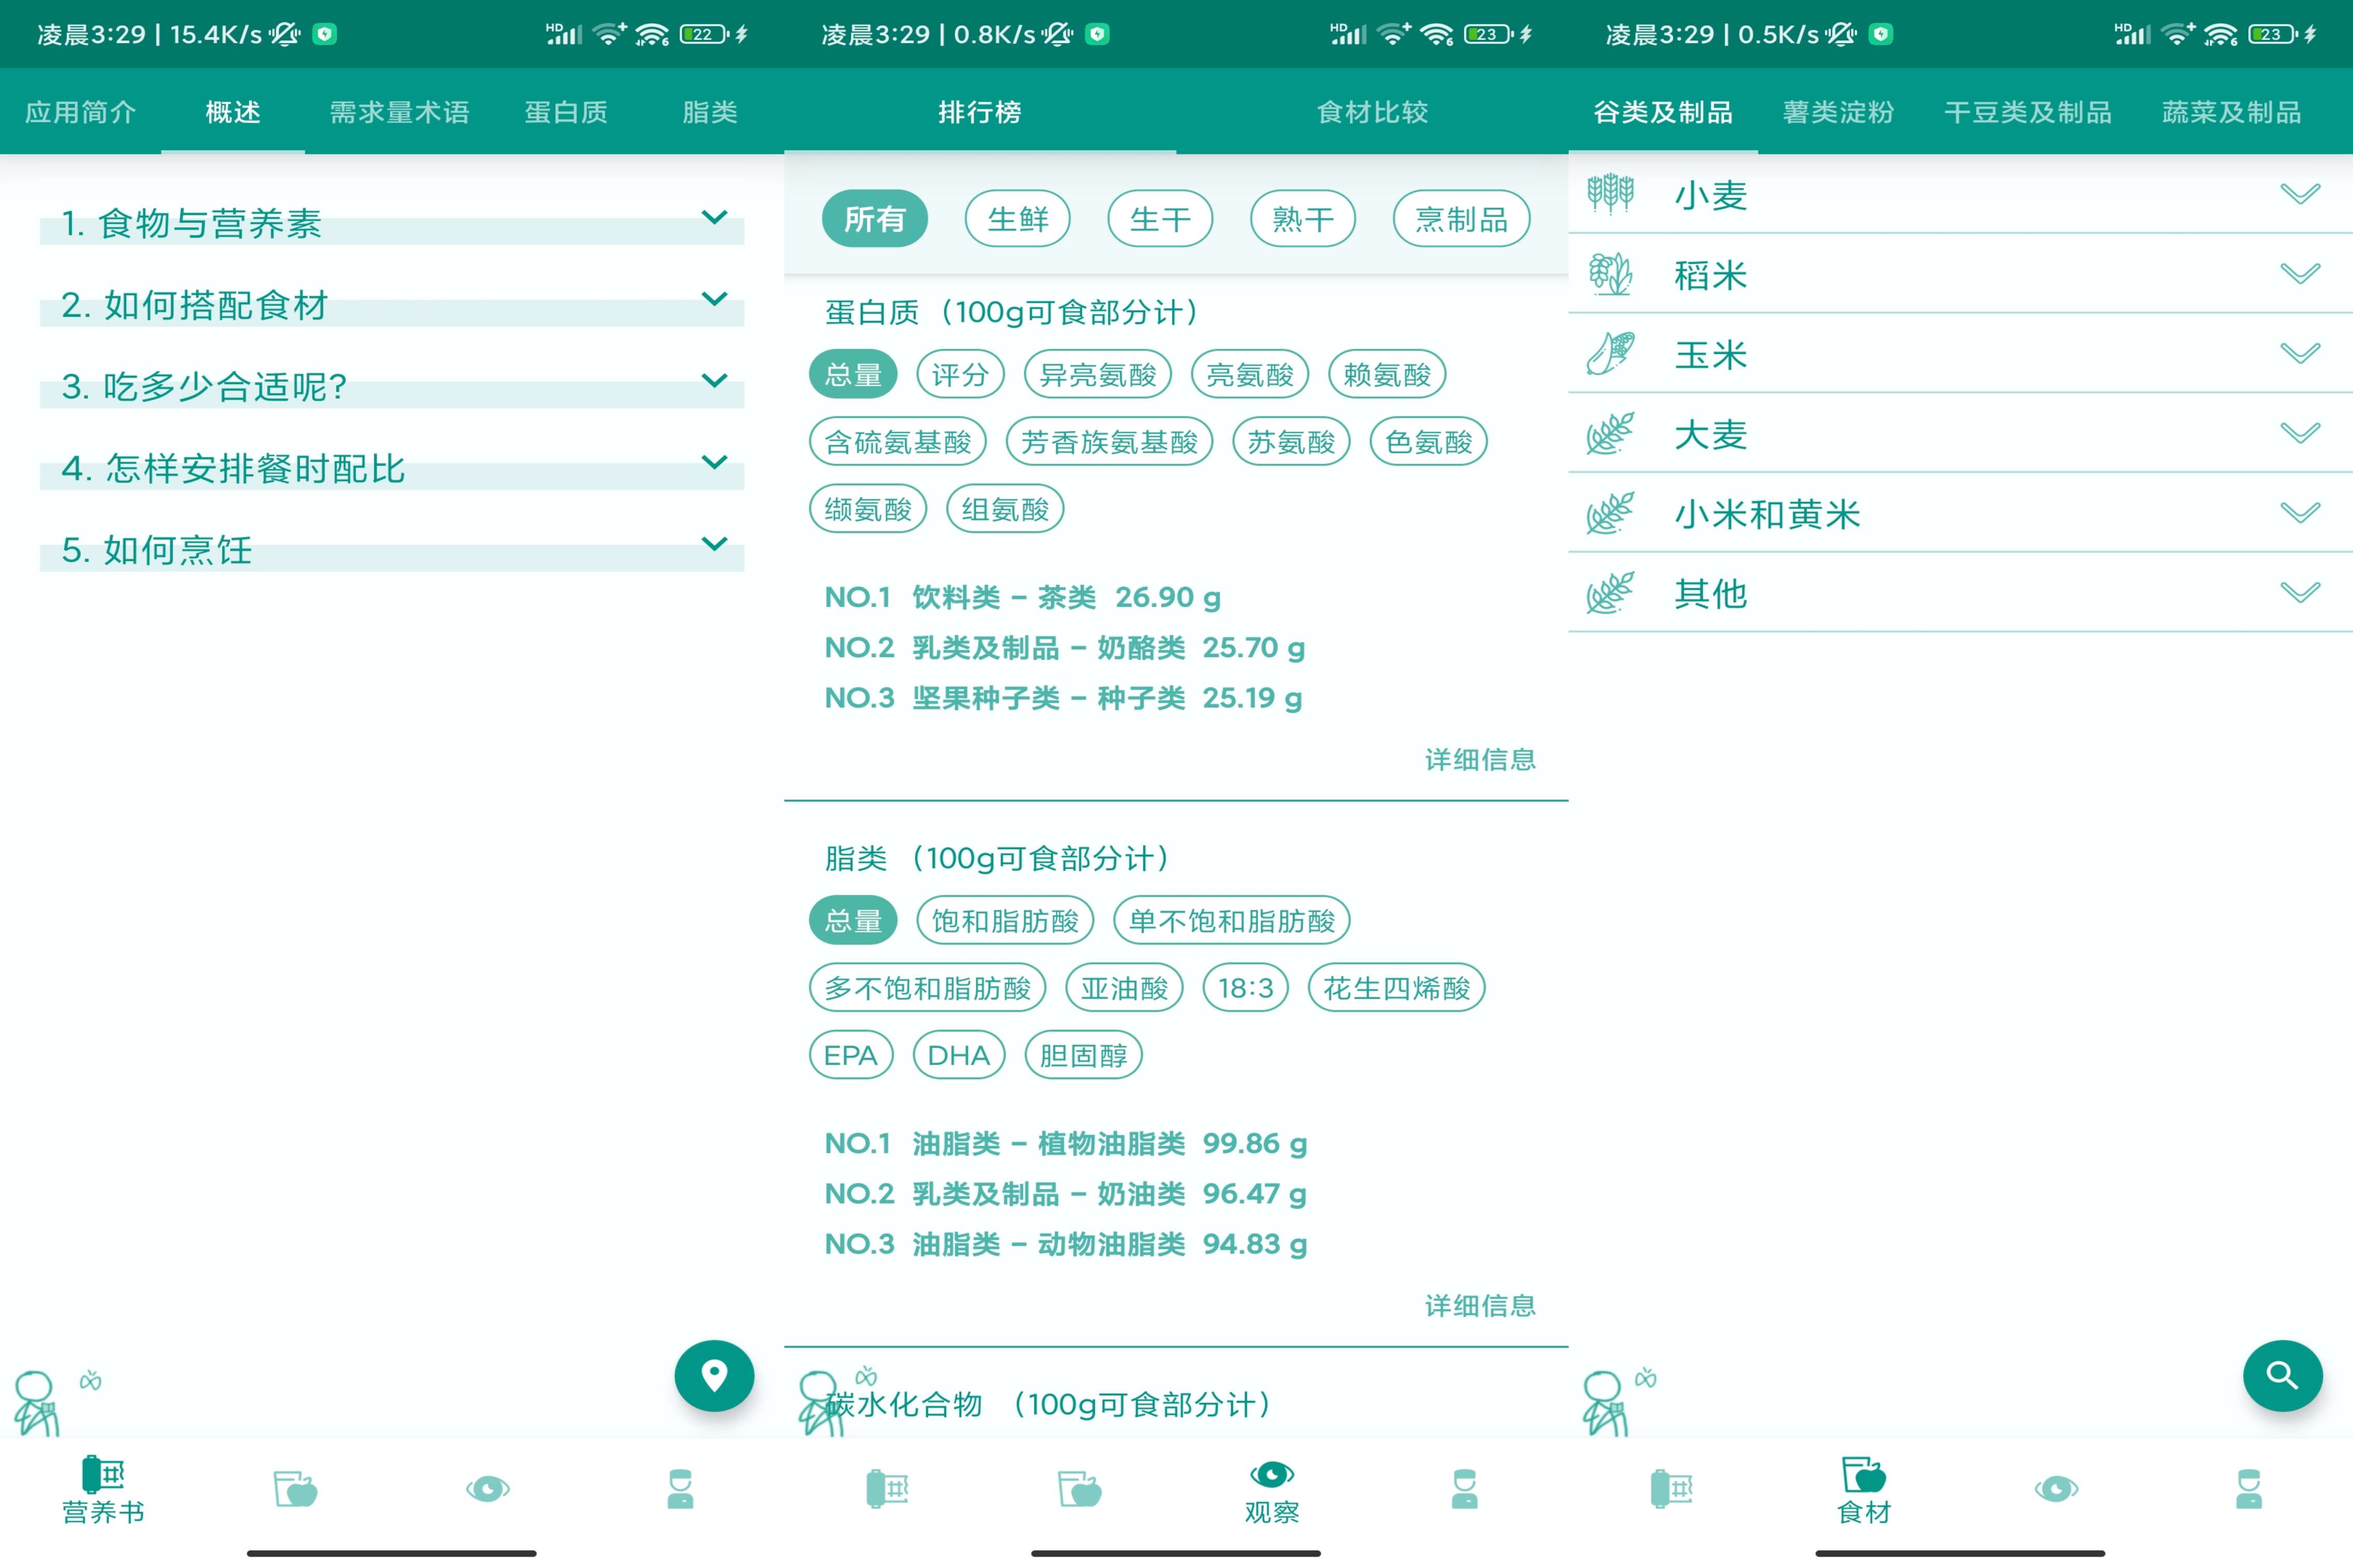Open 详细信息 under the fat ranking
Image resolution: width=2353 pixels, height=1568 pixels.
(x=1480, y=1305)
